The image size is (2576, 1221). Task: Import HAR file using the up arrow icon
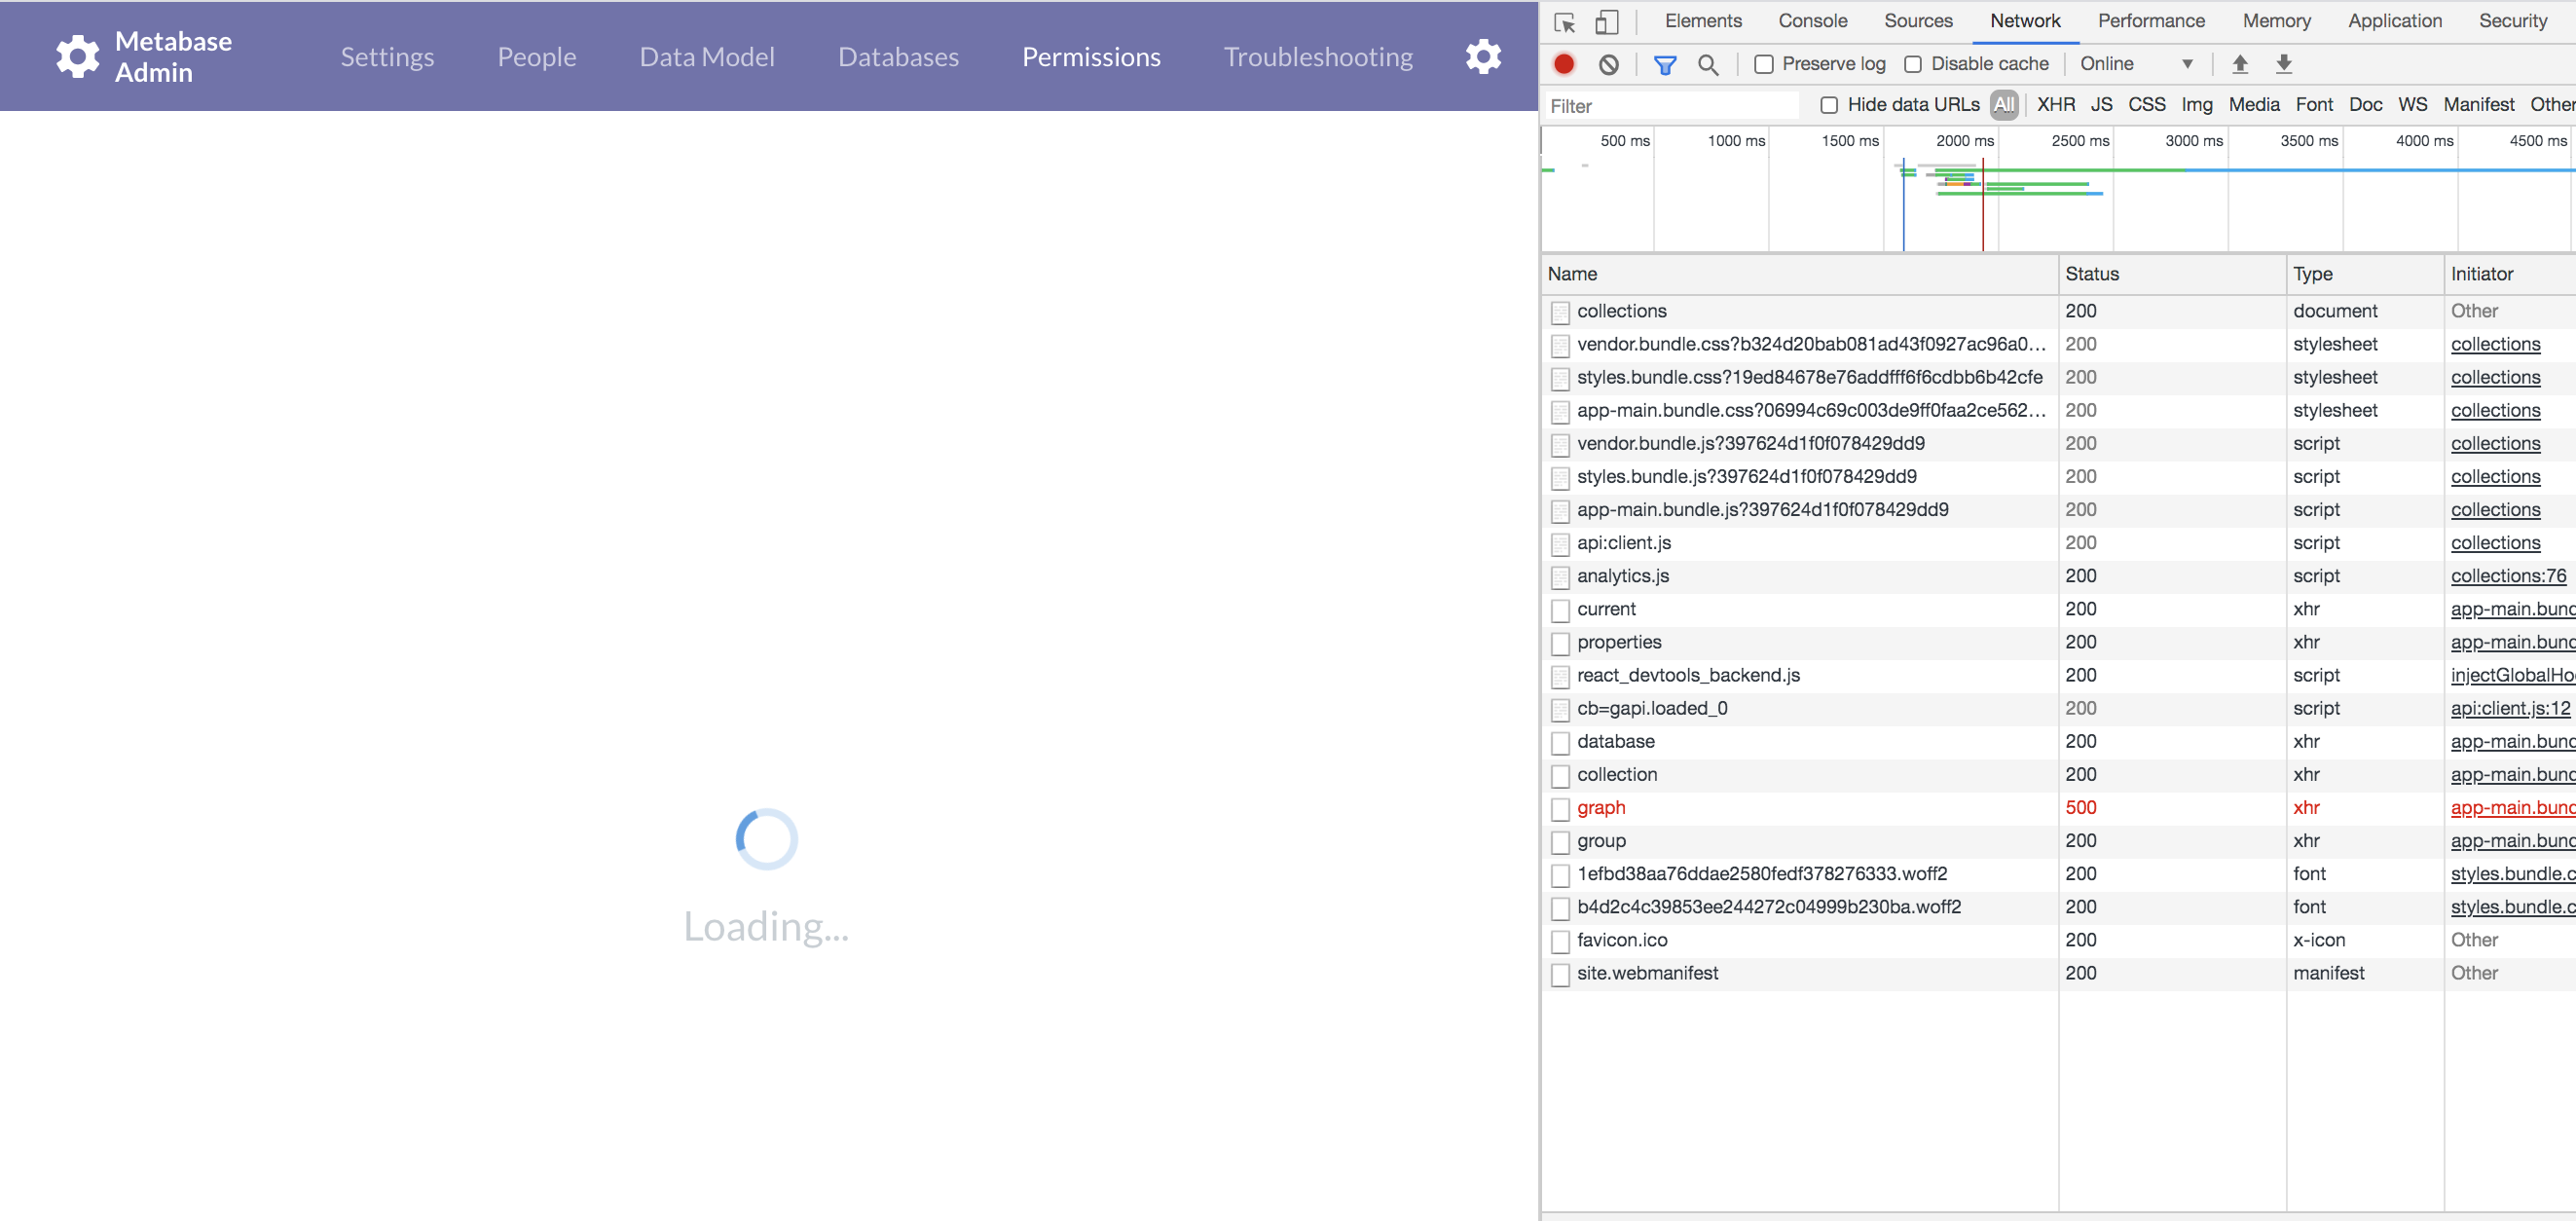2242,63
